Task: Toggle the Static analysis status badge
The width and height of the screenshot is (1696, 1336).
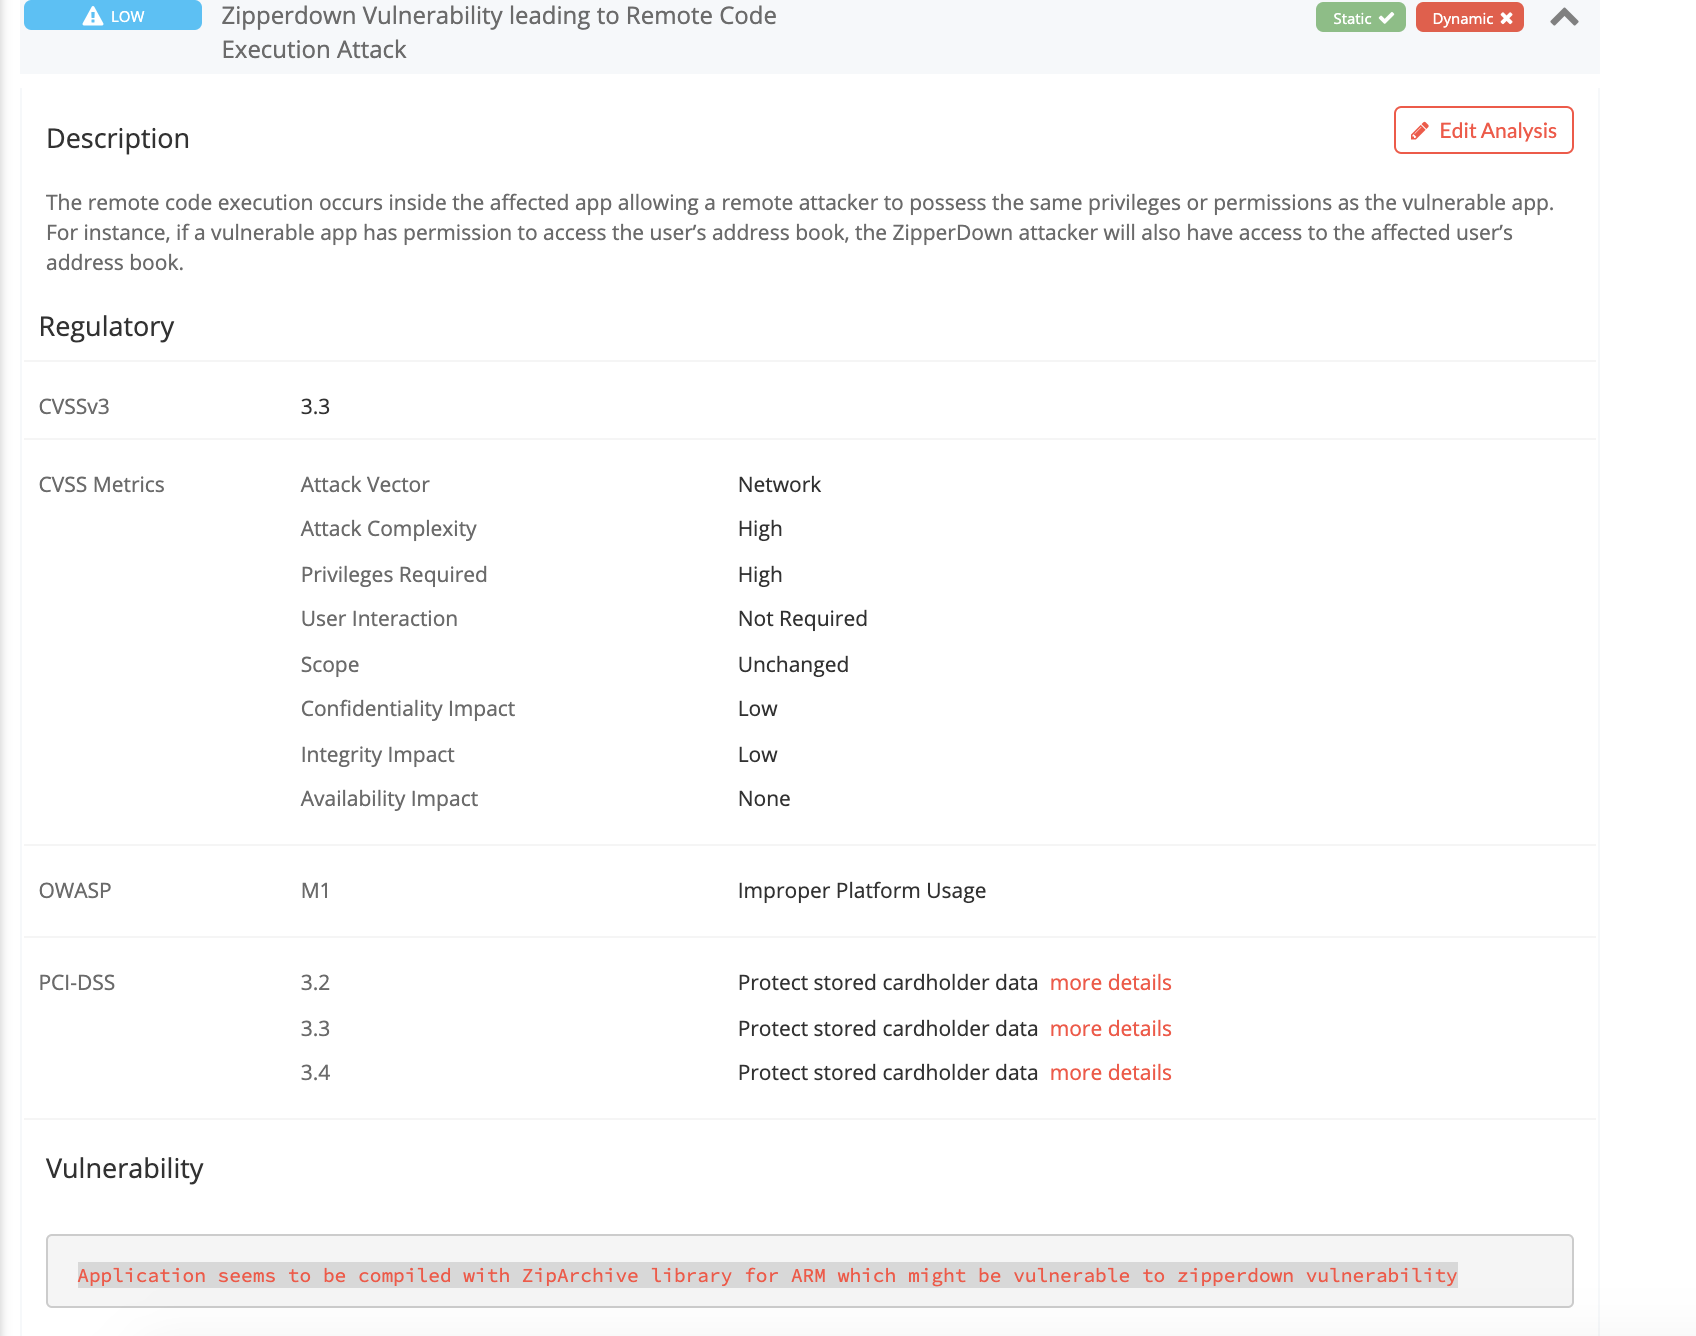Action: (1360, 17)
